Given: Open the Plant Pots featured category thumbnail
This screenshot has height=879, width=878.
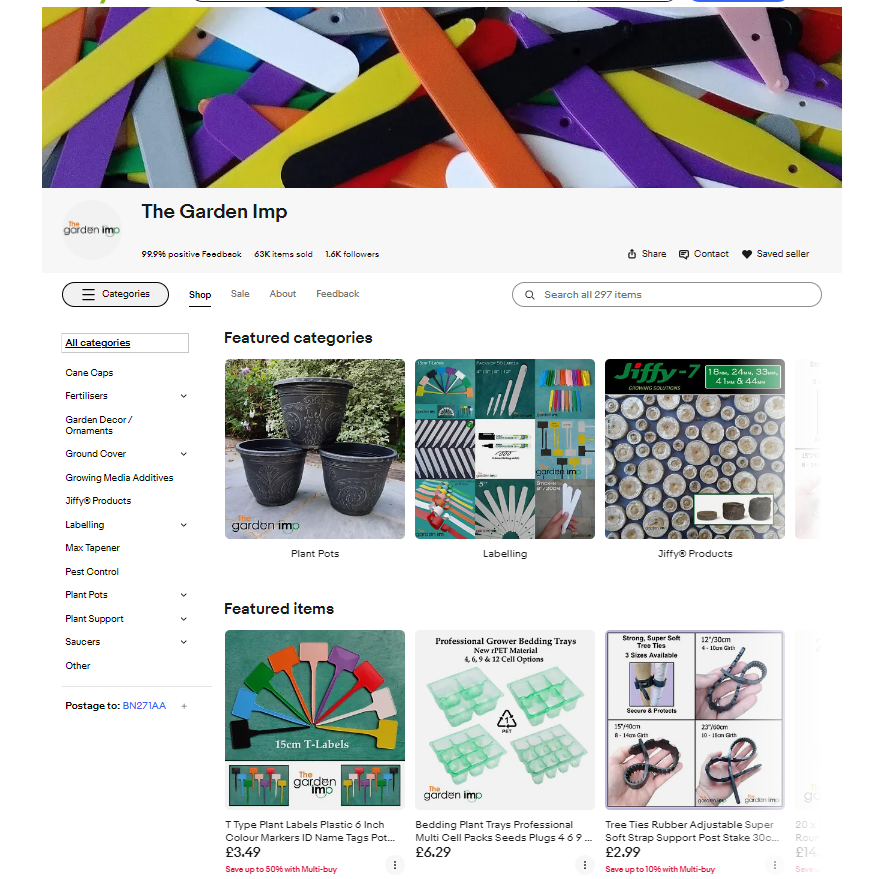Looking at the screenshot, I should pos(315,449).
